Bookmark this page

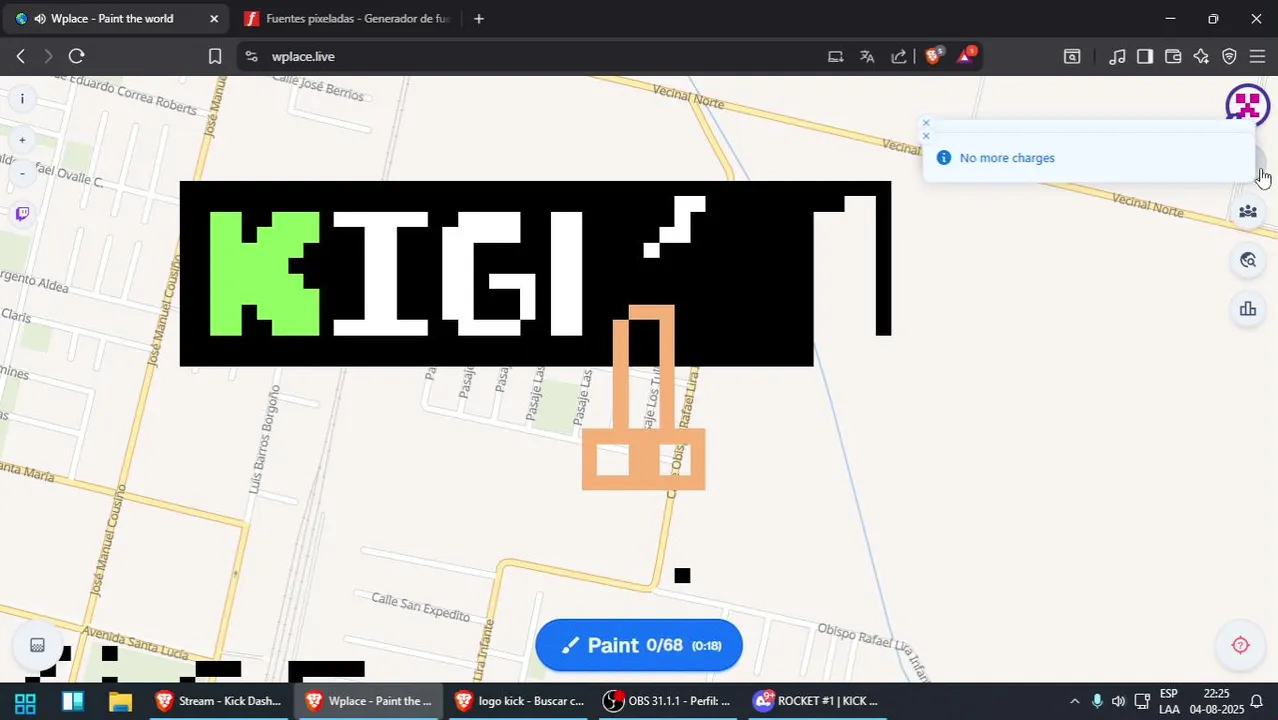pyautogui.click(x=214, y=56)
